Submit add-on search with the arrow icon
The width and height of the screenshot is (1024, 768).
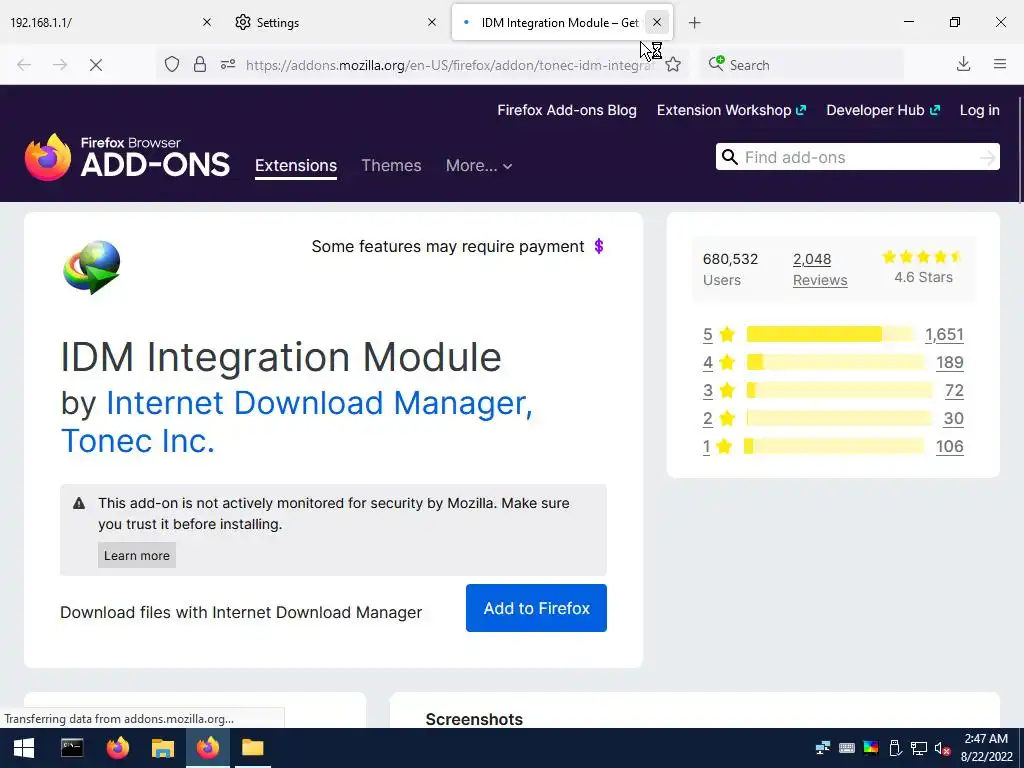[x=987, y=157]
